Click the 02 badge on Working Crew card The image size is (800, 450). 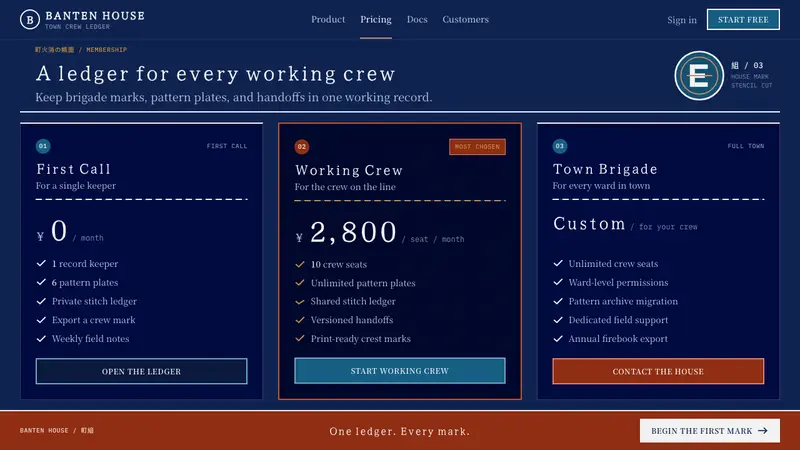coord(302,147)
